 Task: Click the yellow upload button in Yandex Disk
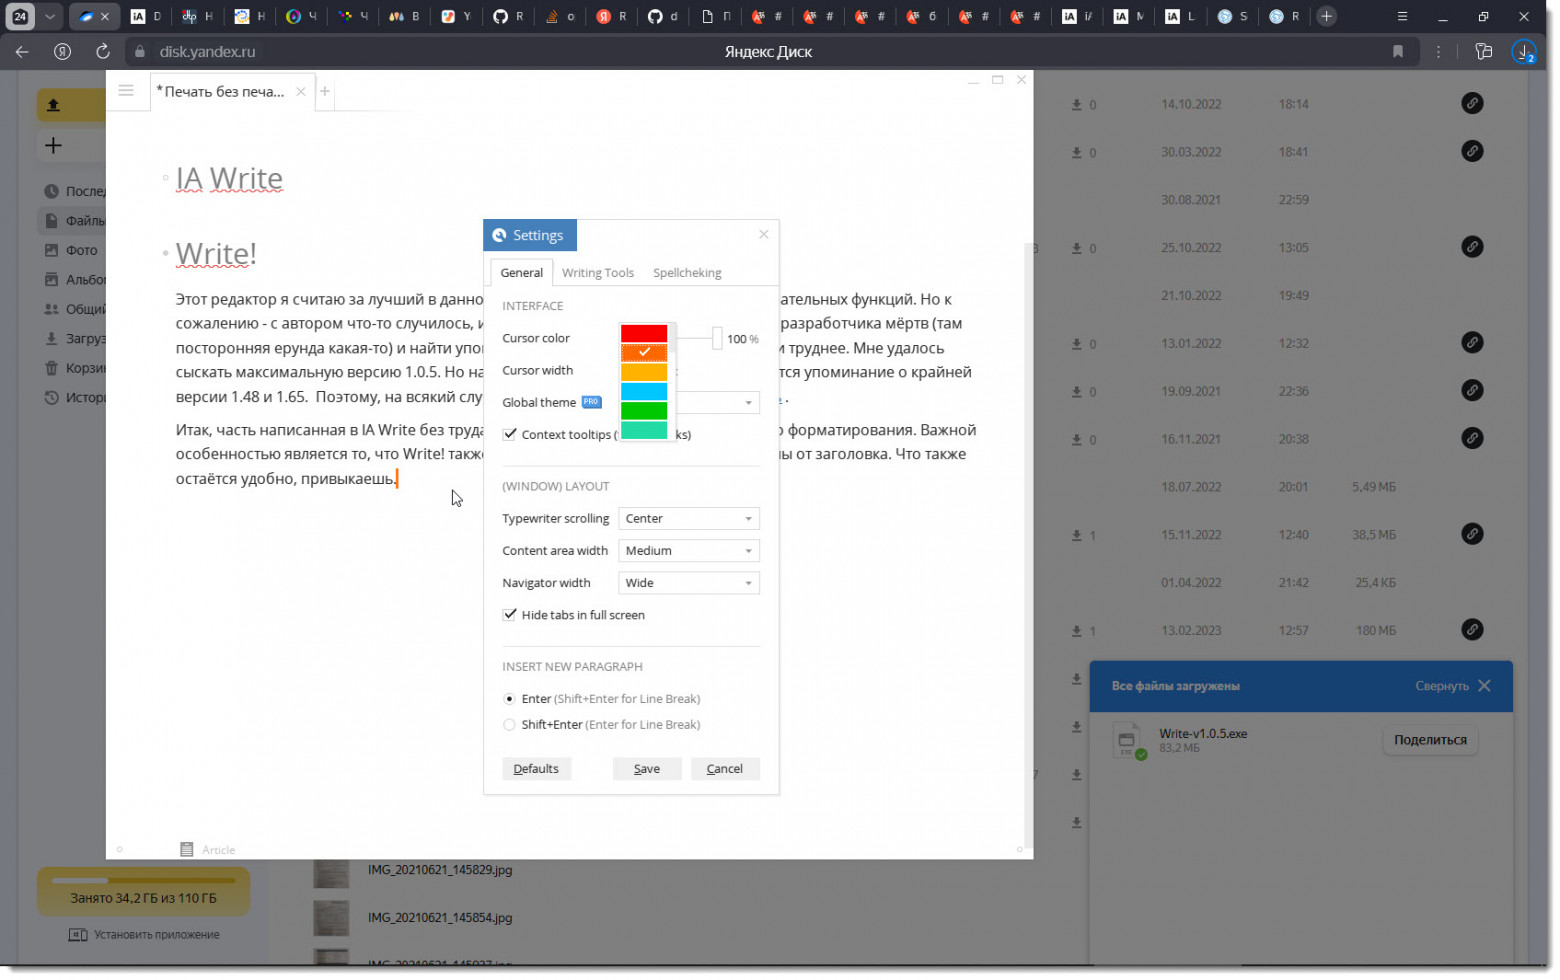[71, 105]
